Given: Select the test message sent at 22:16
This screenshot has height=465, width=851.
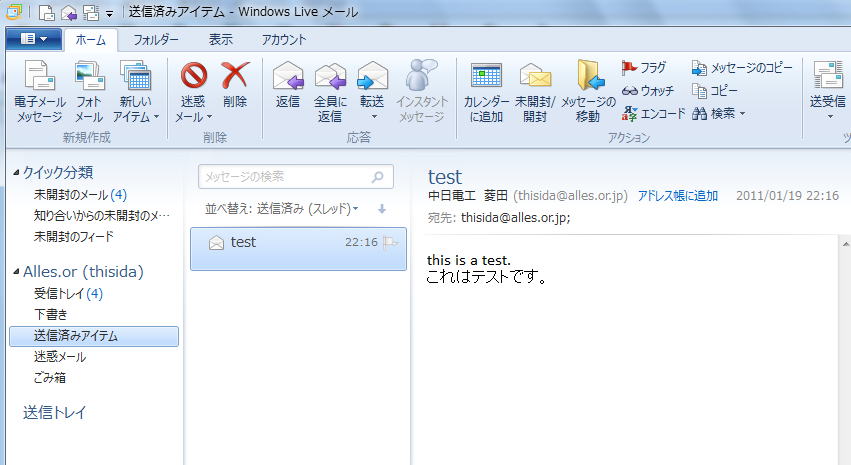Looking at the screenshot, I should pyautogui.click(x=299, y=249).
